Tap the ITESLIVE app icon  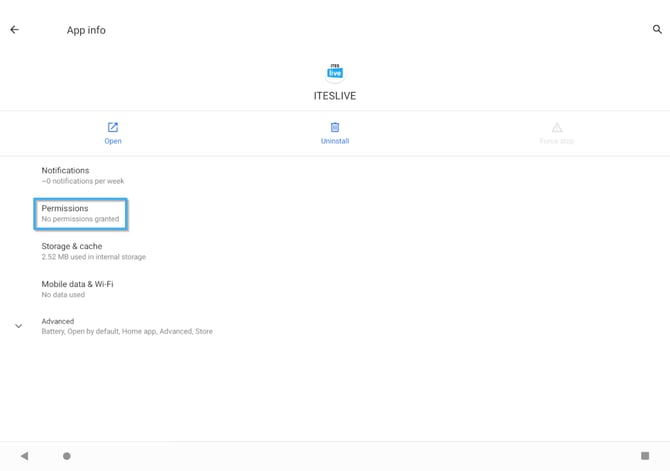point(335,72)
